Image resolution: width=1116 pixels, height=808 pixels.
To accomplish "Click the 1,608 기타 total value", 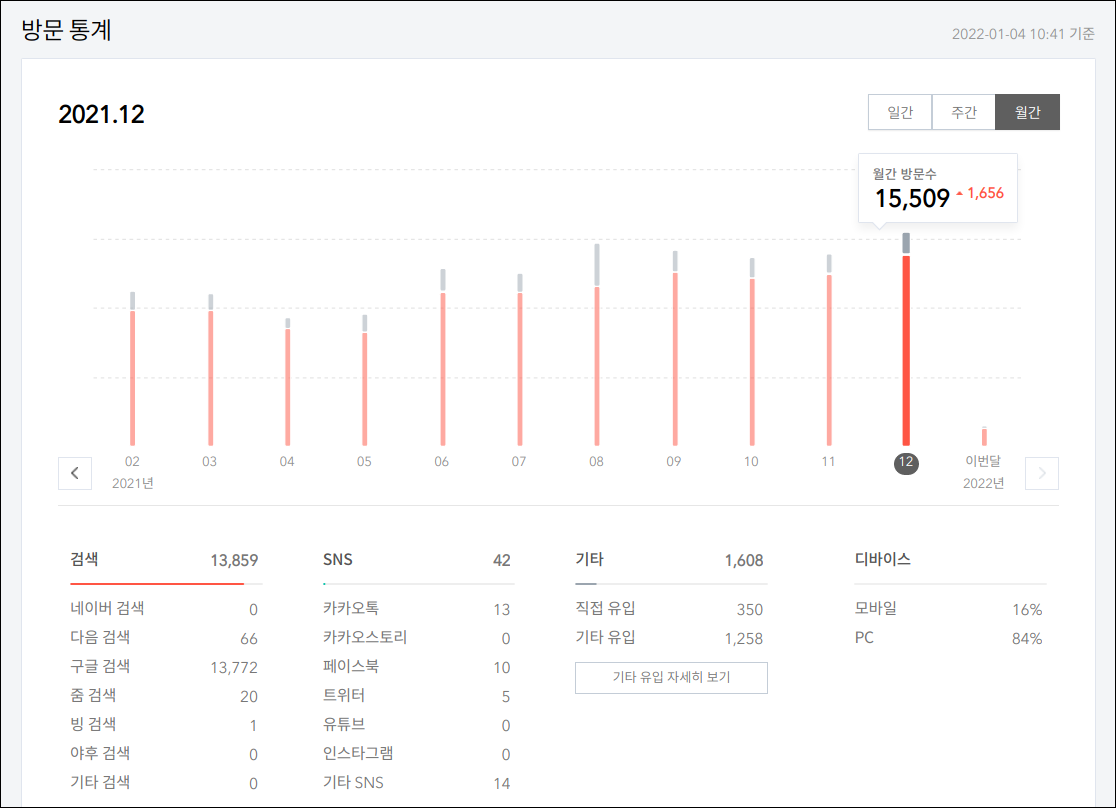I will coord(744,560).
